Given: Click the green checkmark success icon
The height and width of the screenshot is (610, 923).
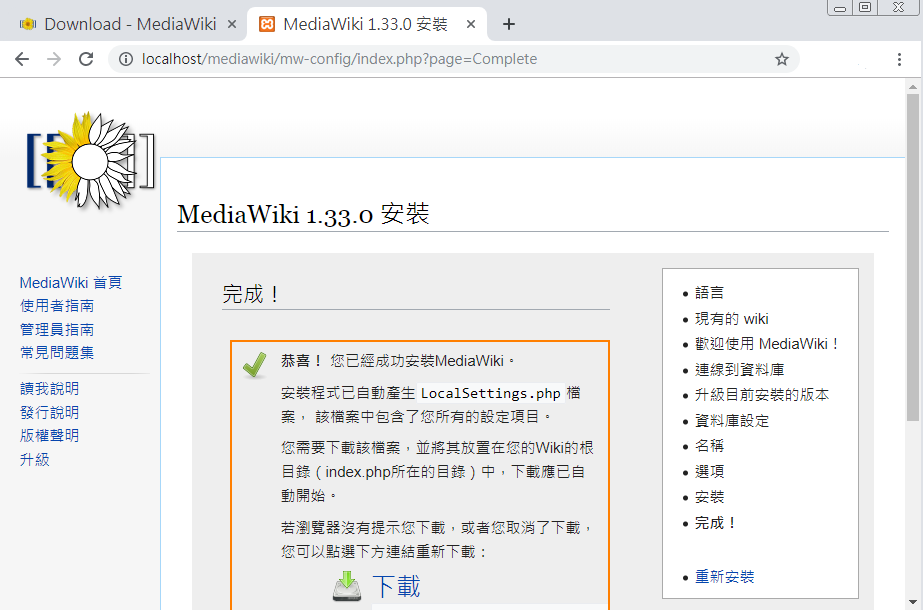Looking at the screenshot, I should [x=255, y=365].
